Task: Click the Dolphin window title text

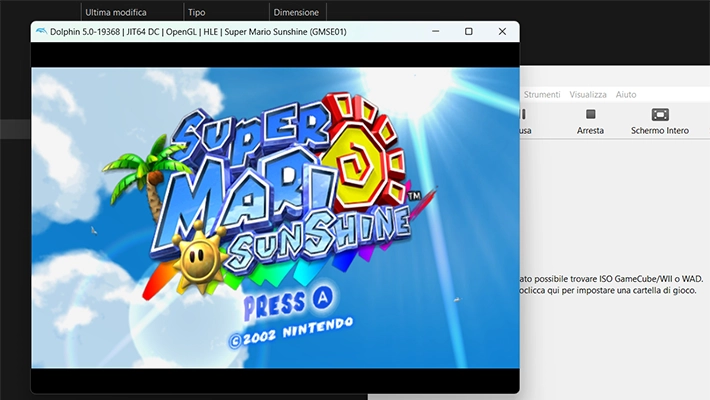Action: click(x=198, y=32)
